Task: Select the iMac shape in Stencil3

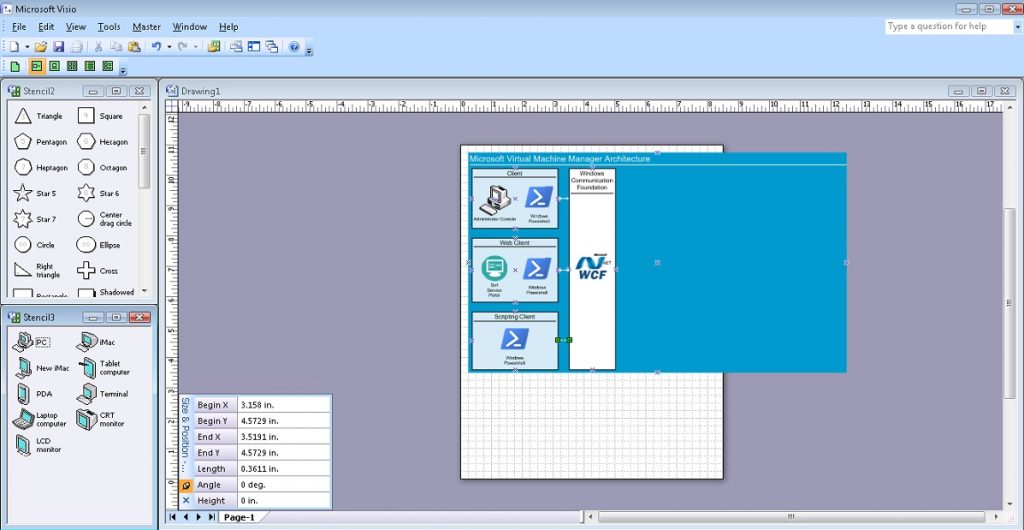Action: [x=97, y=342]
